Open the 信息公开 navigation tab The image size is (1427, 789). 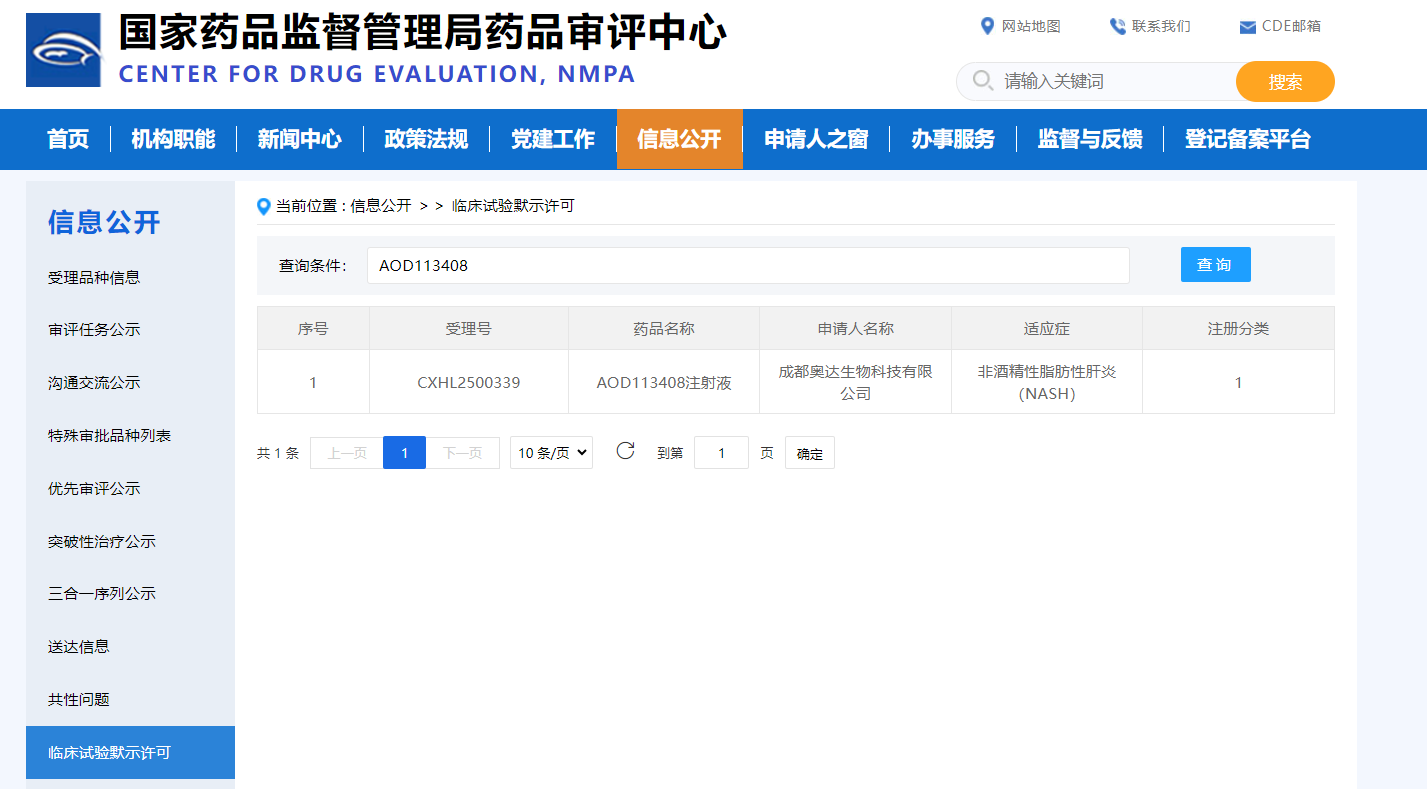[x=679, y=139]
